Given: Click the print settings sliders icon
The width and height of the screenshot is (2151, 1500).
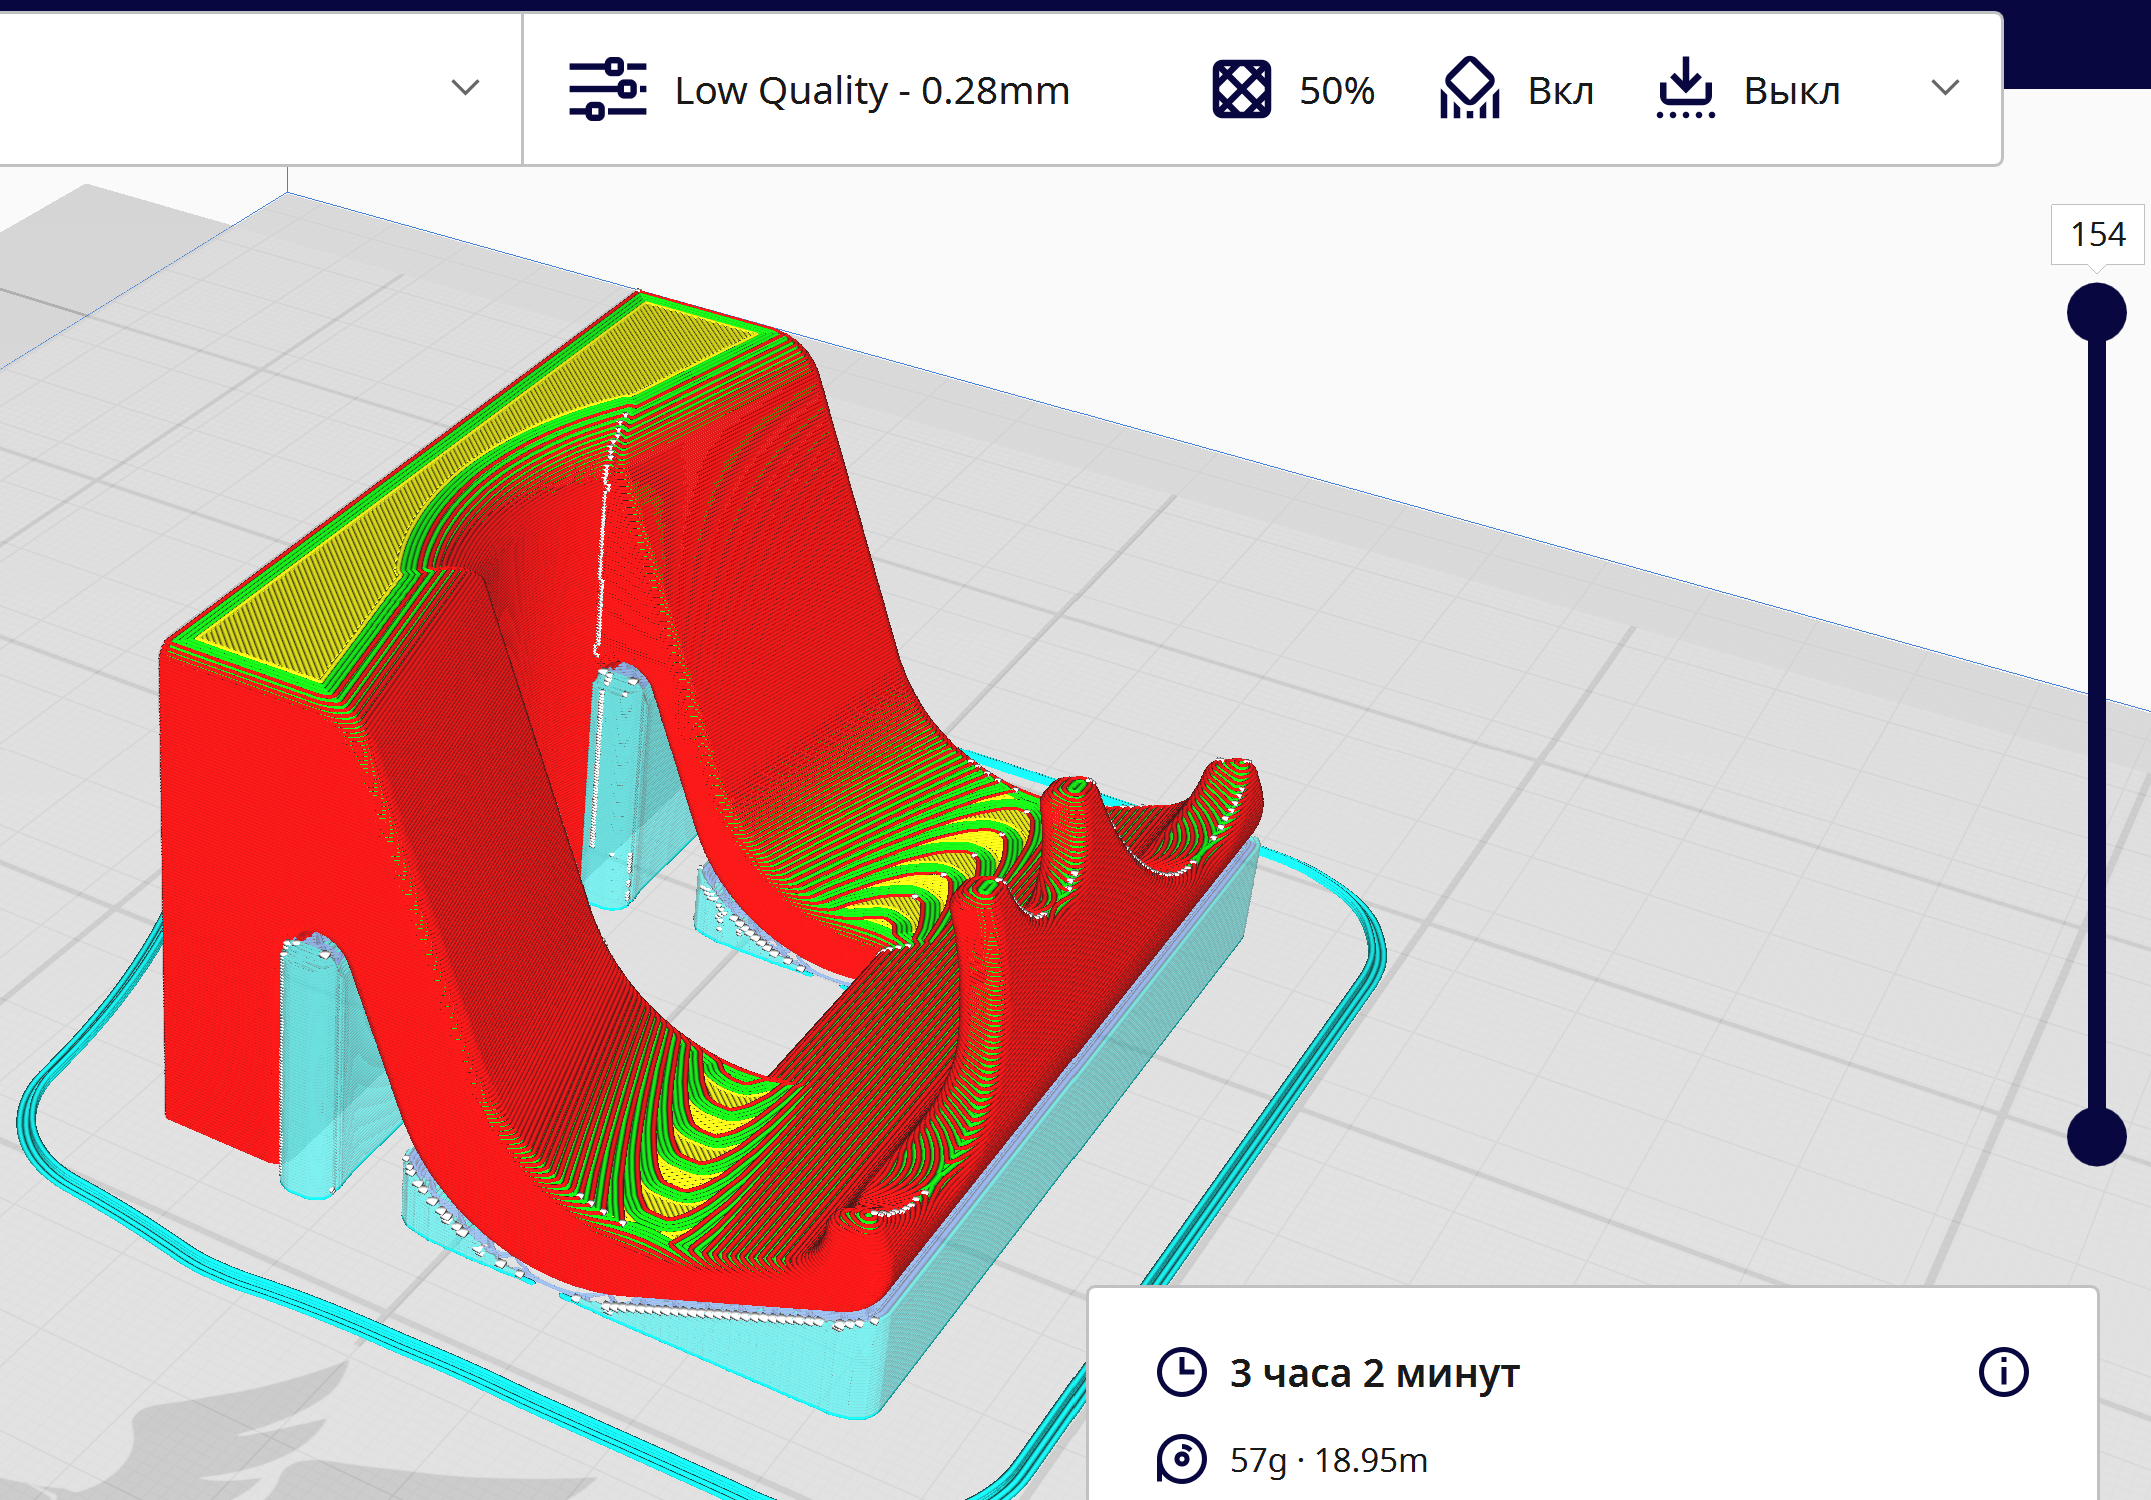Looking at the screenshot, I should [607, 90].
